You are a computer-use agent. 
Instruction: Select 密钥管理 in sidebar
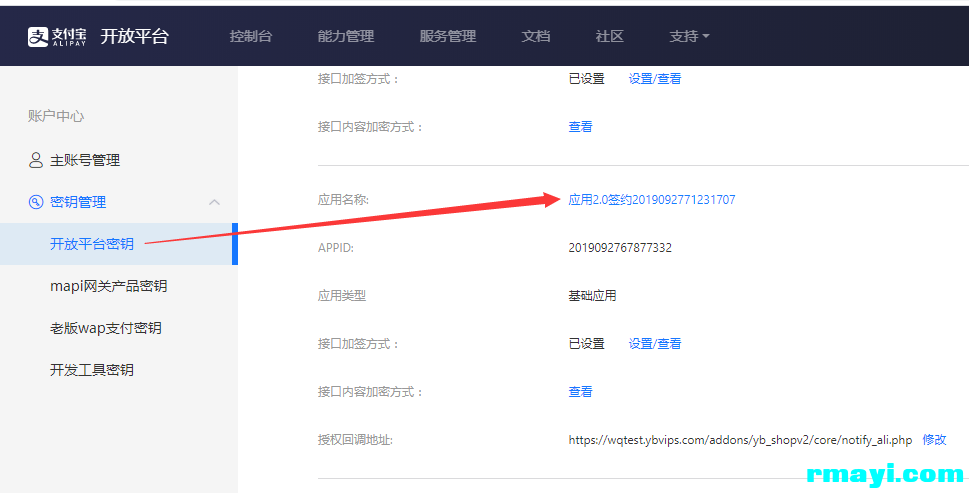click(78, 202)
